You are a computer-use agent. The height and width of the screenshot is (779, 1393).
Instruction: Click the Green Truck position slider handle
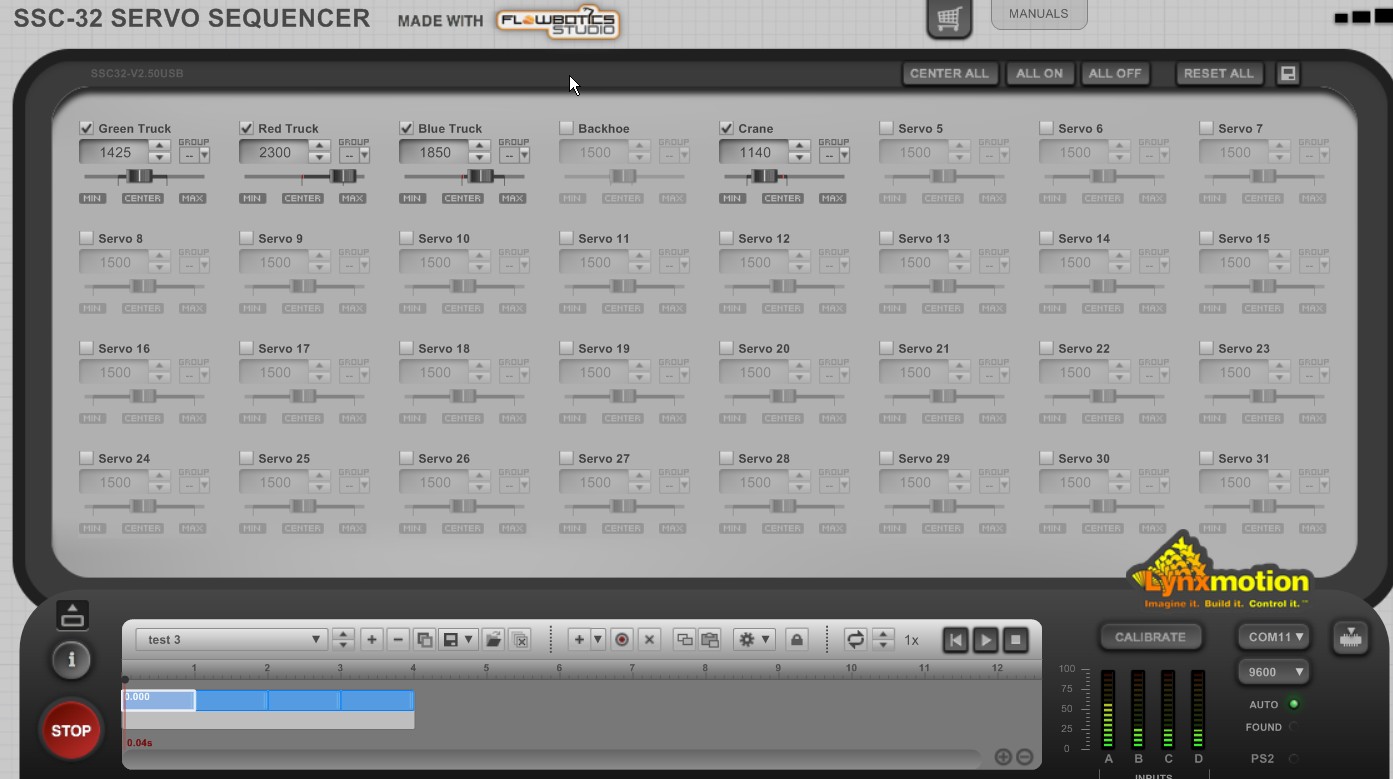pos(137,177)
